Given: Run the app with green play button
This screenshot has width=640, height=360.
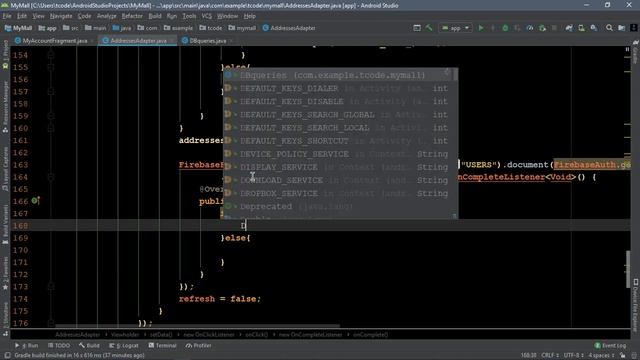Looking at the screenshot, I should (x=481, y=28).
